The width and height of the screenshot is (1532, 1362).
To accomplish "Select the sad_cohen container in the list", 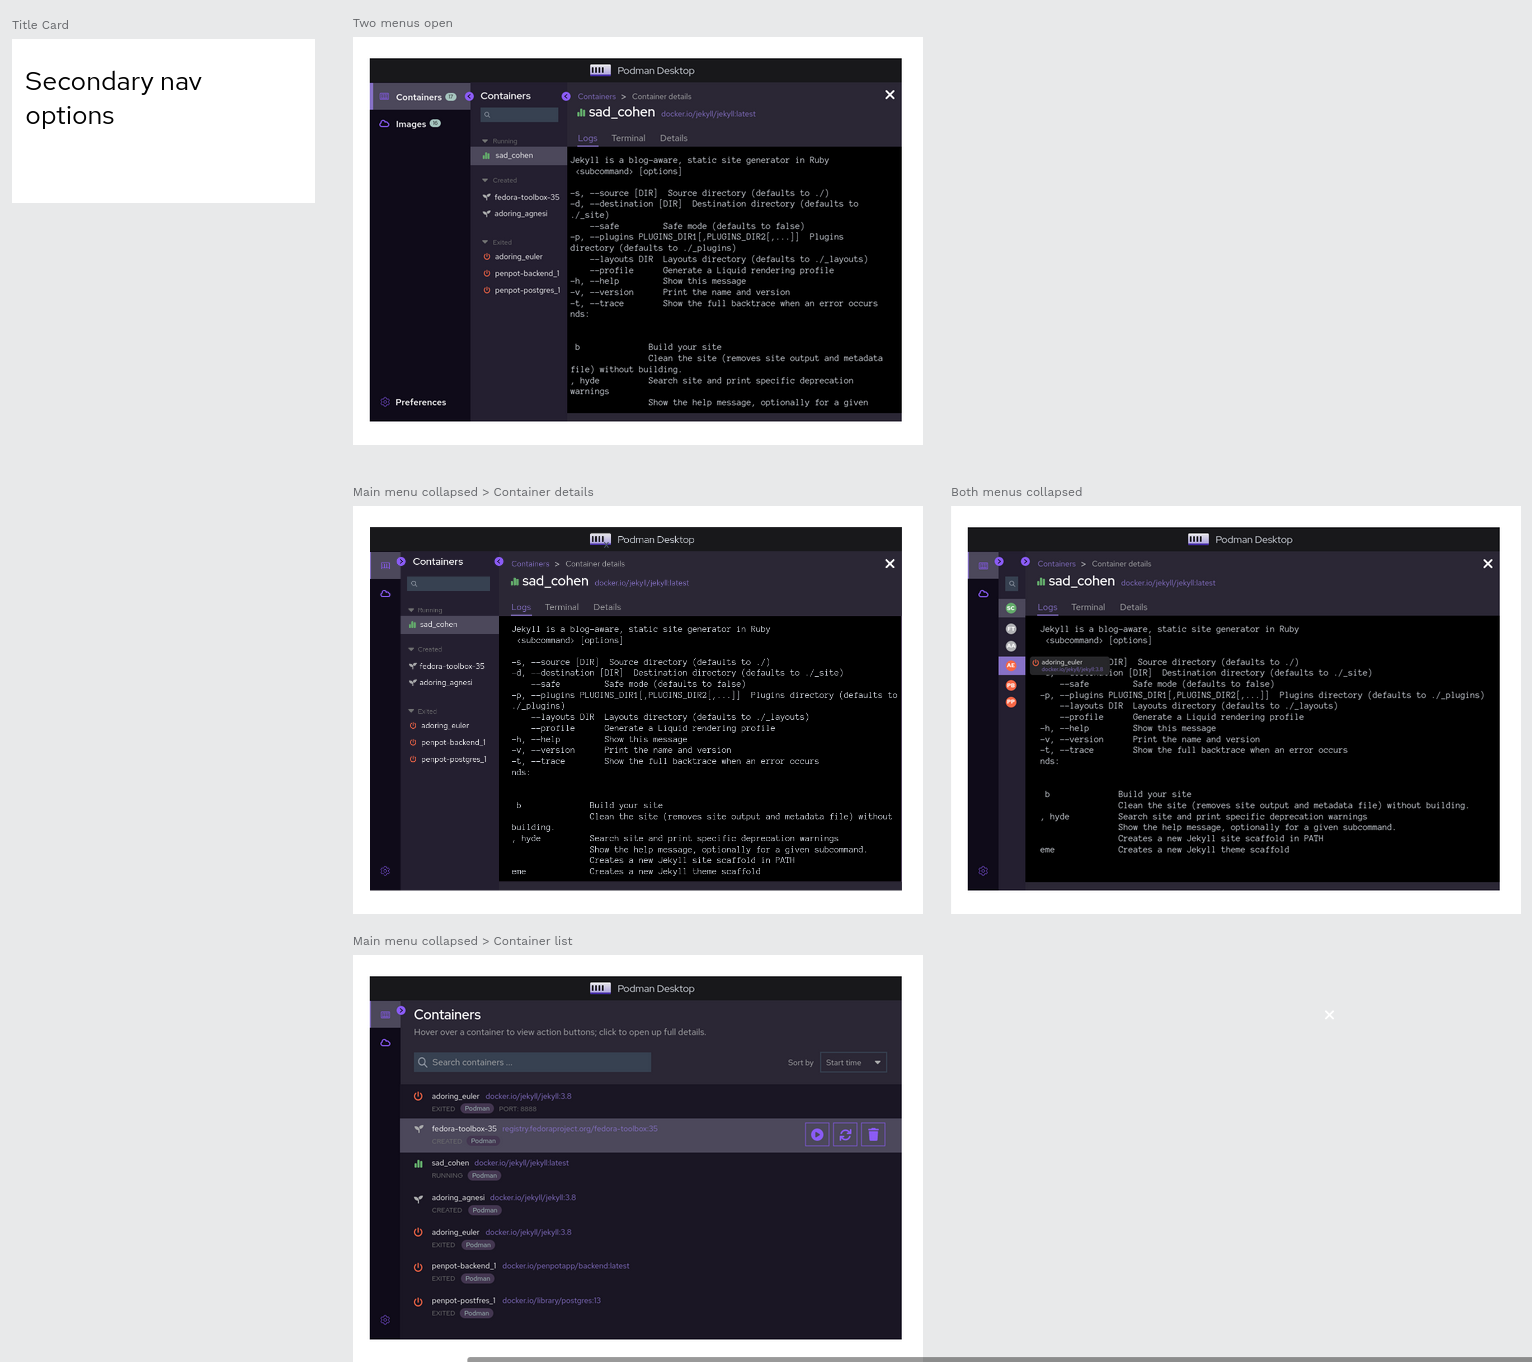I will pyautogui.click(x=450, y=1163).
